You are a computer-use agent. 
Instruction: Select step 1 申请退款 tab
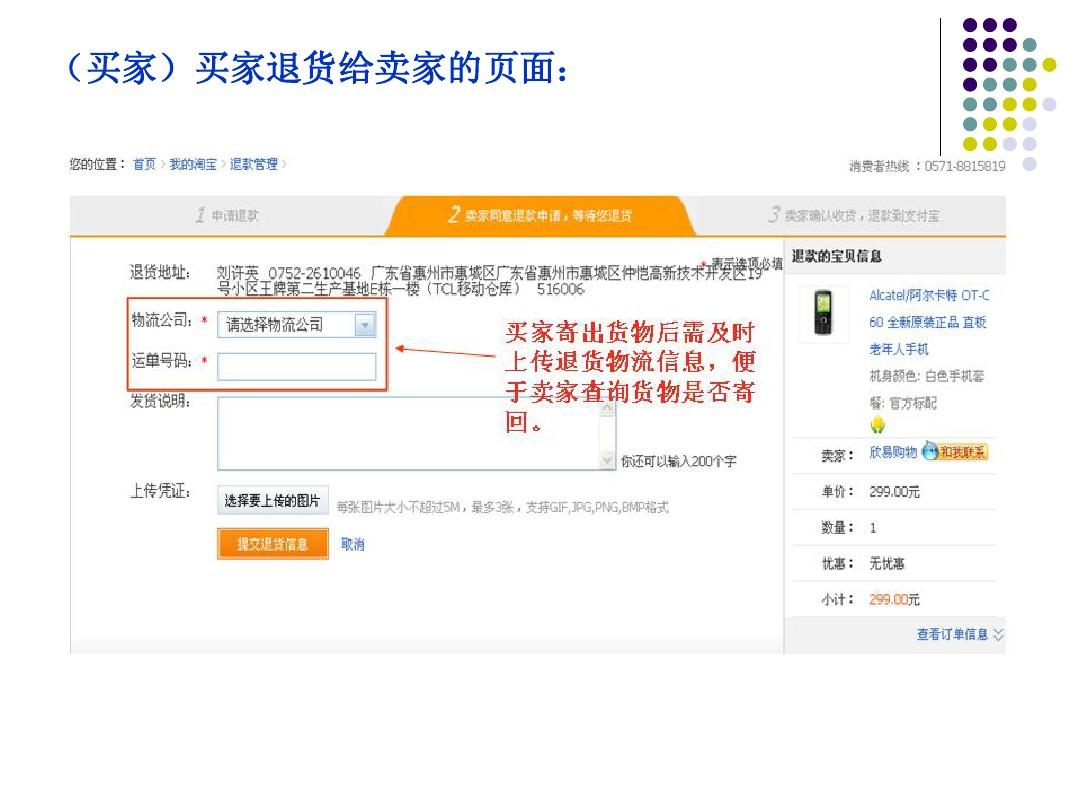click(x=227, y=216)
